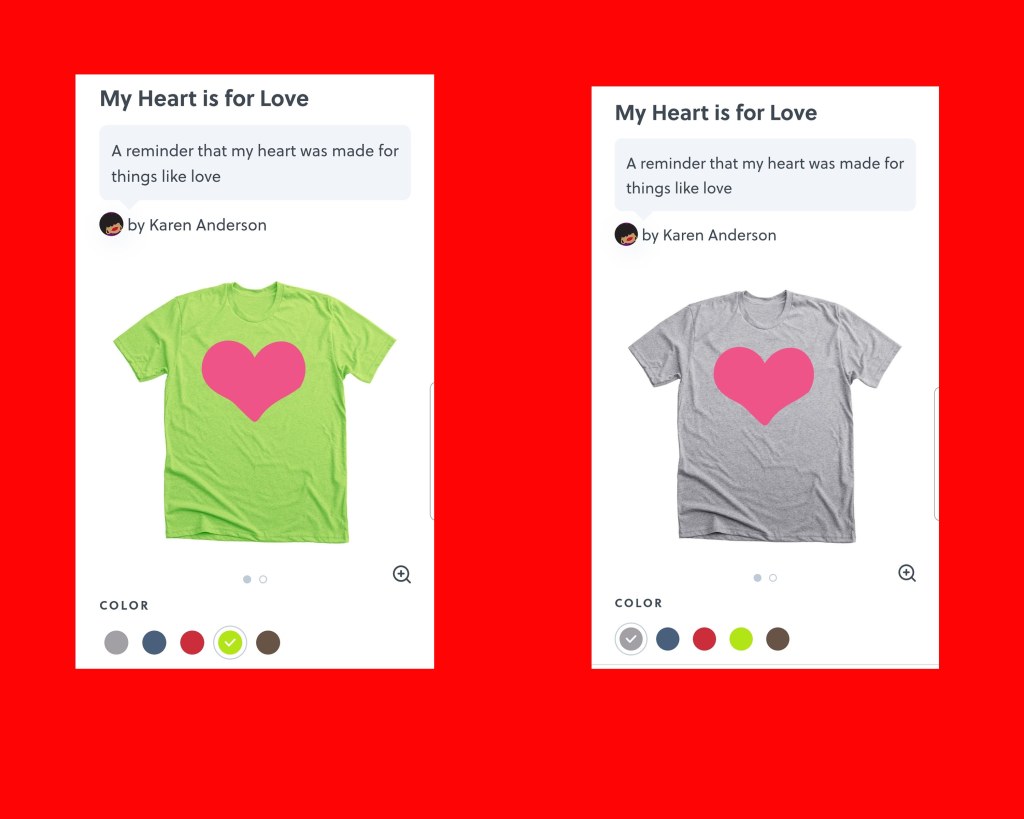Screen dimensions: 1024x819
Task: Click checked gray swatch in right card
Action: coord(631,639)
